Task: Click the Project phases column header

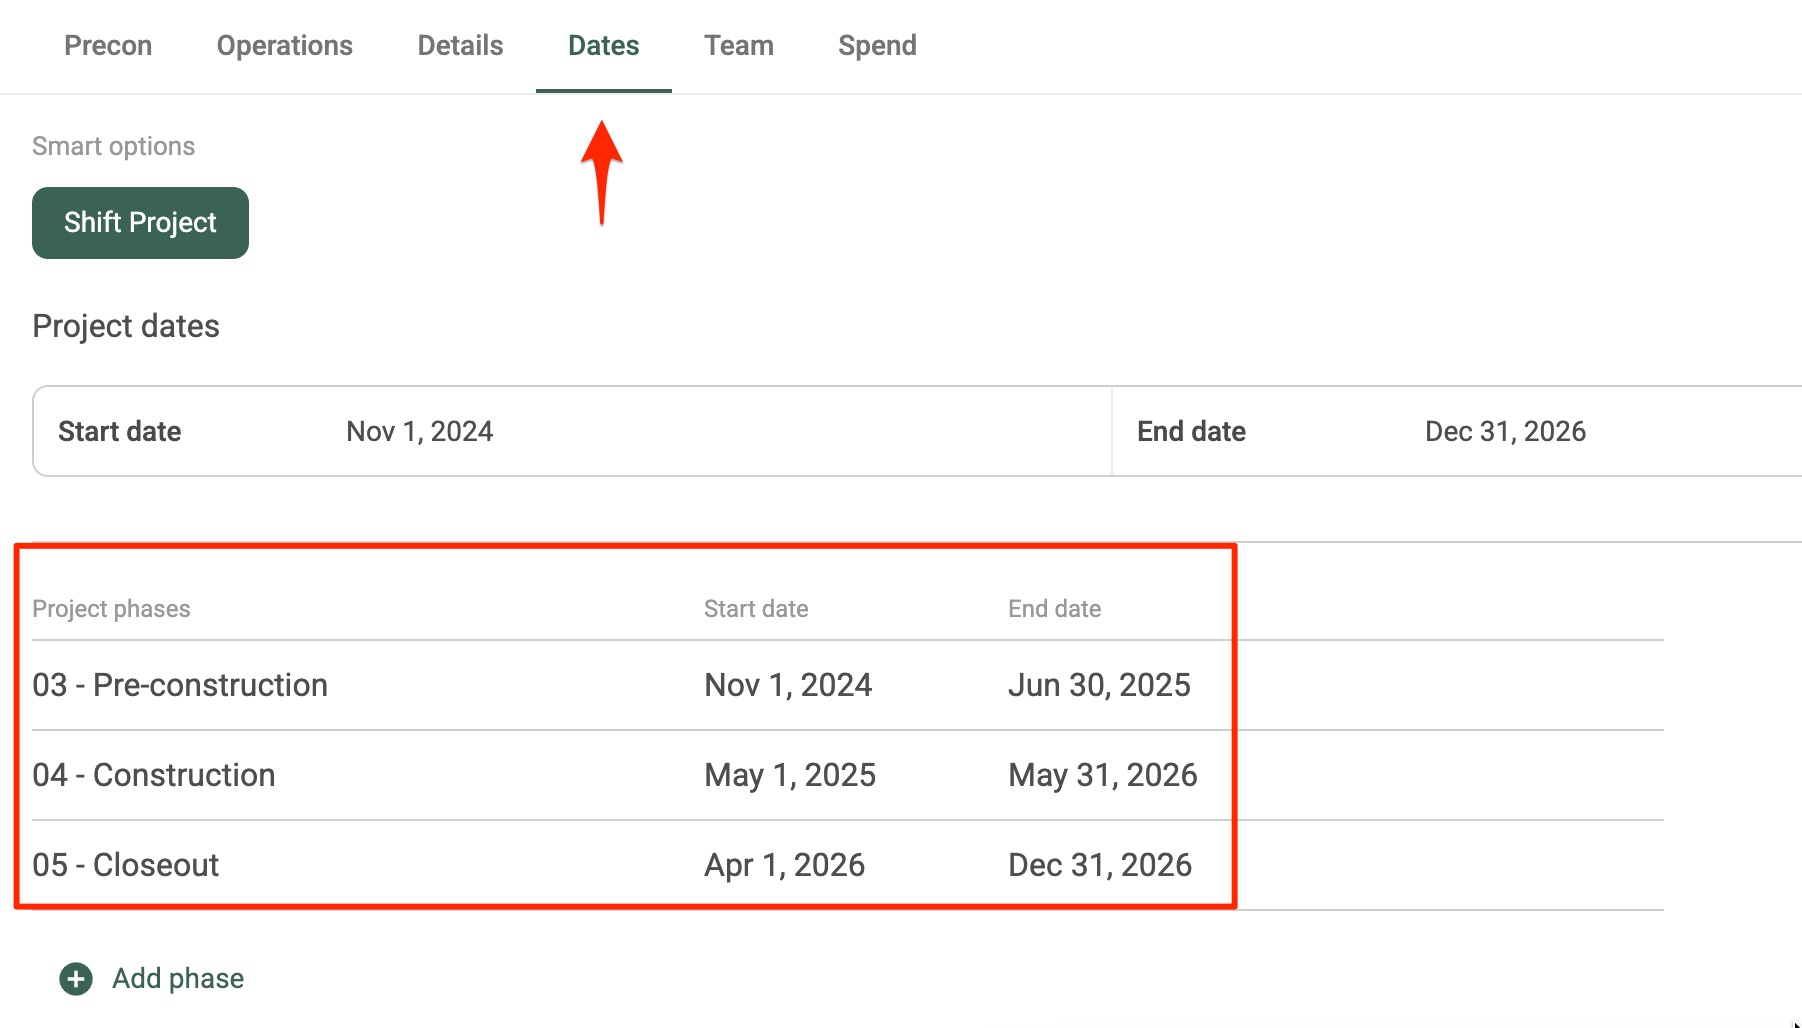Action: click(111, 609)
